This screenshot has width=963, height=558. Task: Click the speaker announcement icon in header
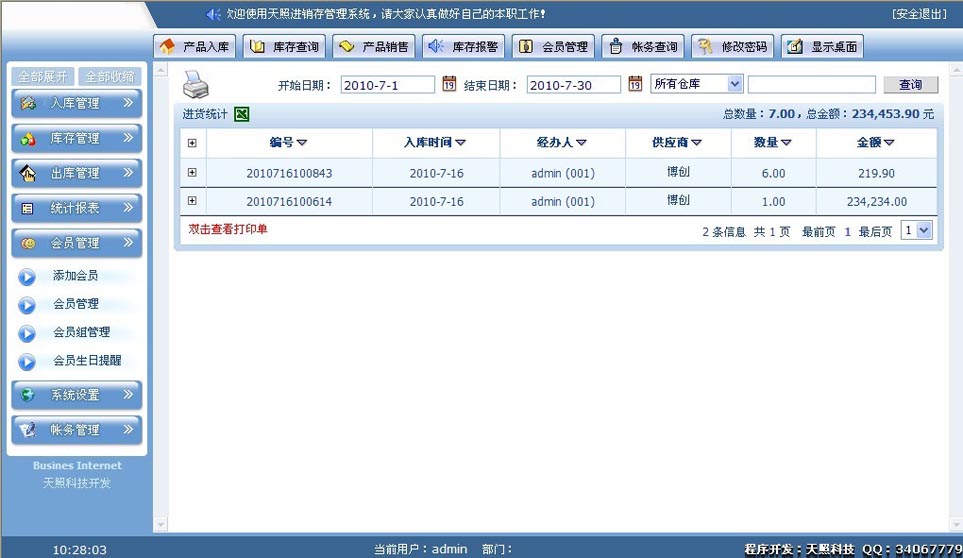[x=213, y=14]
